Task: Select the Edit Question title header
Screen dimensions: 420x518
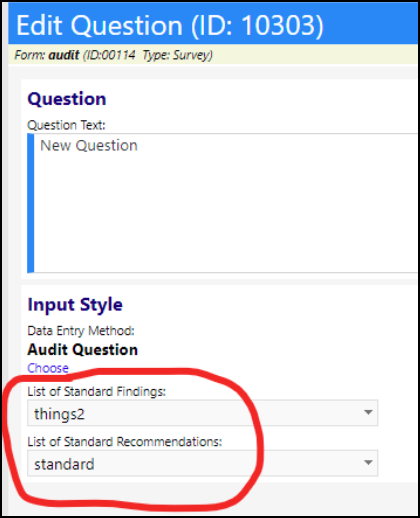Action: [x=170, y=25]
